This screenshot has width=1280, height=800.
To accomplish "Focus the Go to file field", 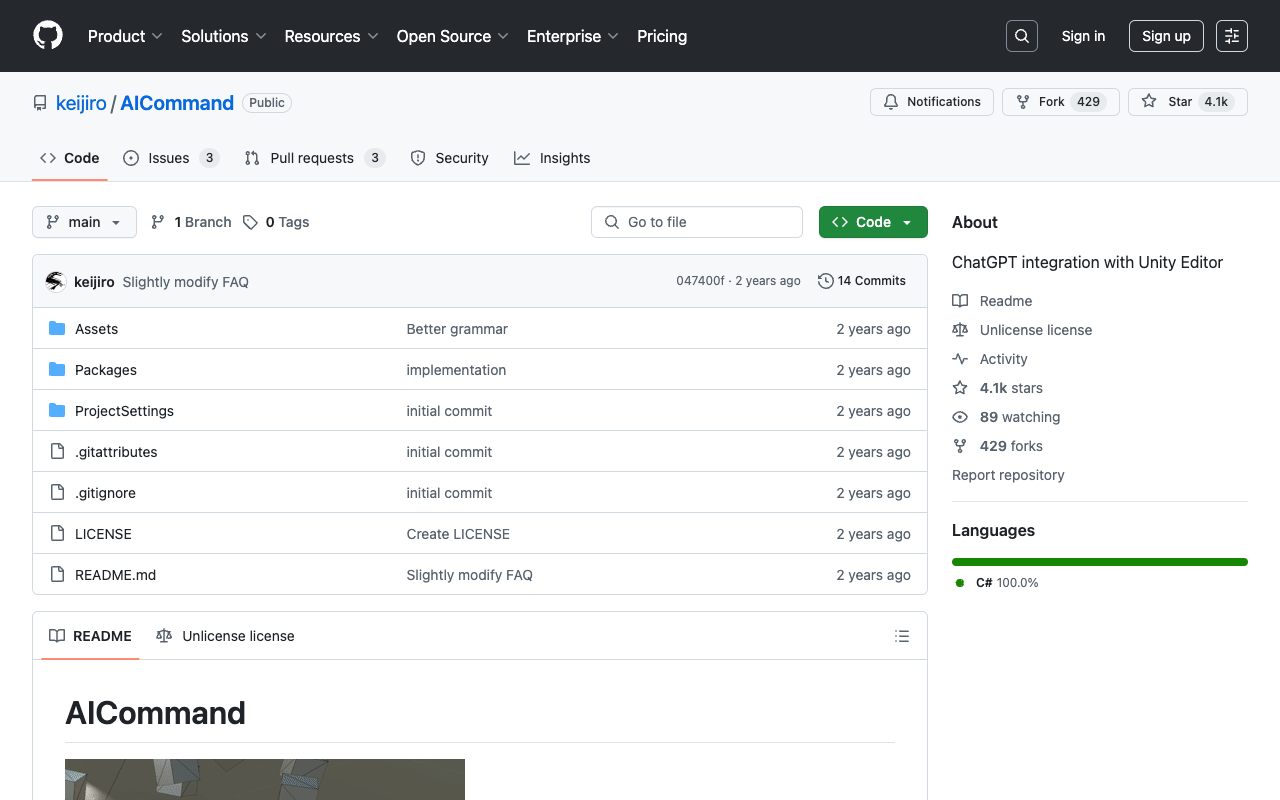I will (x=697, y=222).
